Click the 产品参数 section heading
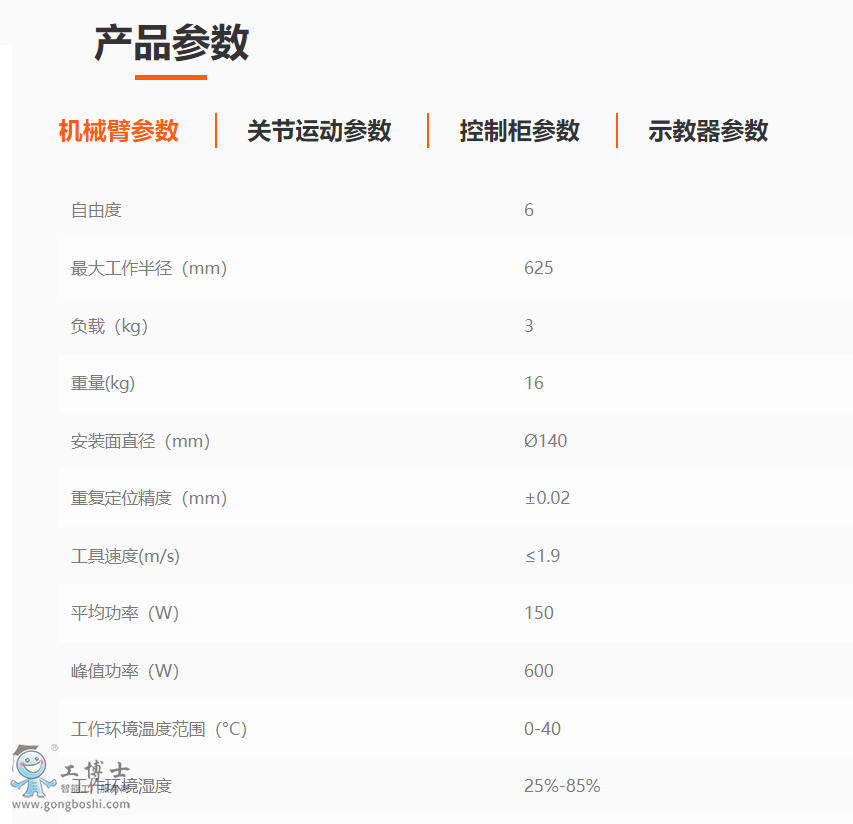Viewport: 853px width, 824px height. click(171, 44)
